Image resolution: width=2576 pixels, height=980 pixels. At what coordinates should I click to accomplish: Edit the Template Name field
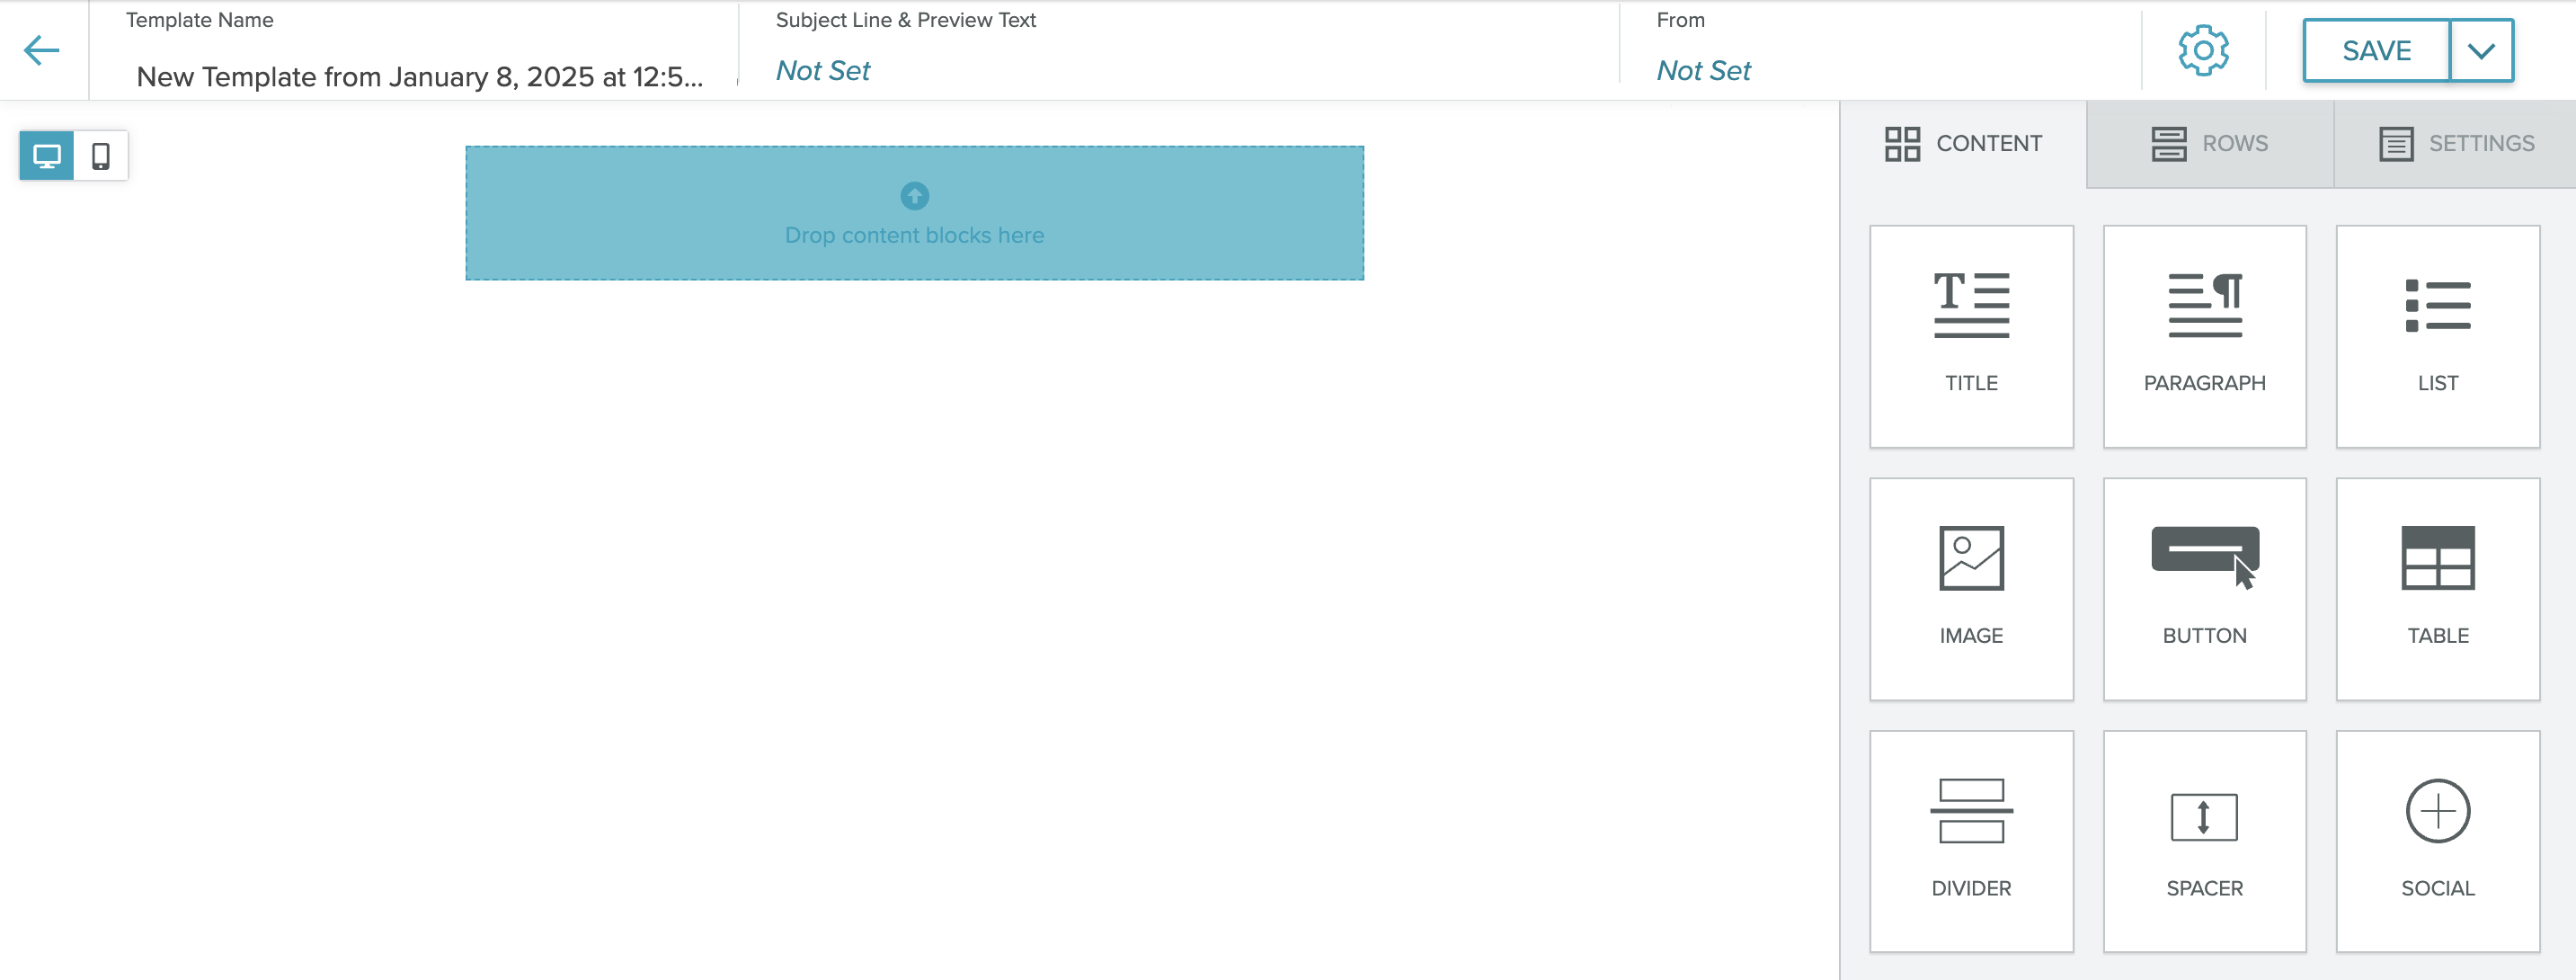point(419,77)
